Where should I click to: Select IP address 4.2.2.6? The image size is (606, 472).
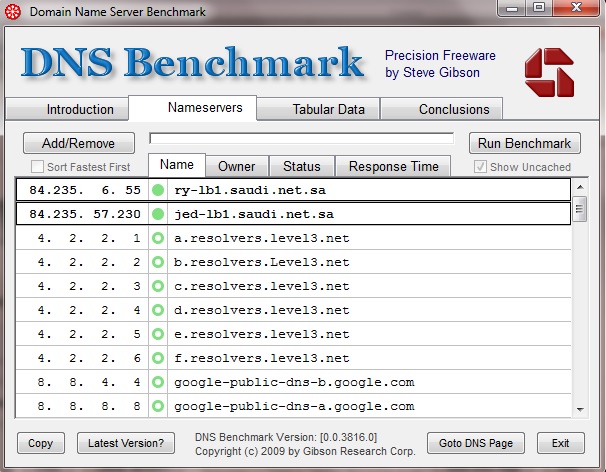(x=89, y=358)
